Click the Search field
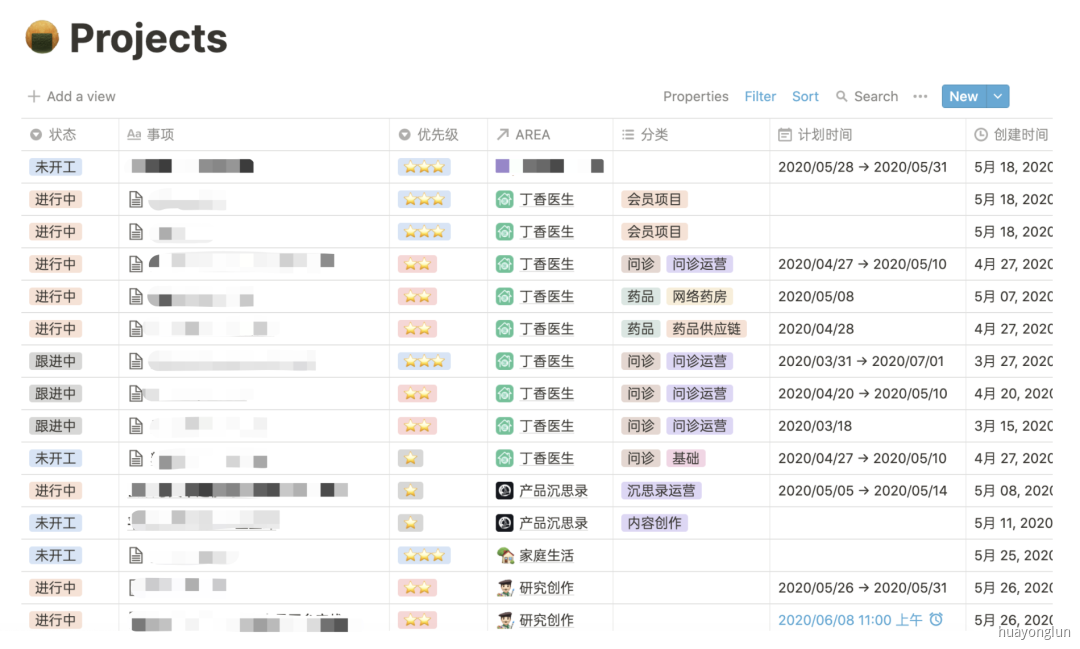This screenshot has width=1080, height=649. click(867, 96)
